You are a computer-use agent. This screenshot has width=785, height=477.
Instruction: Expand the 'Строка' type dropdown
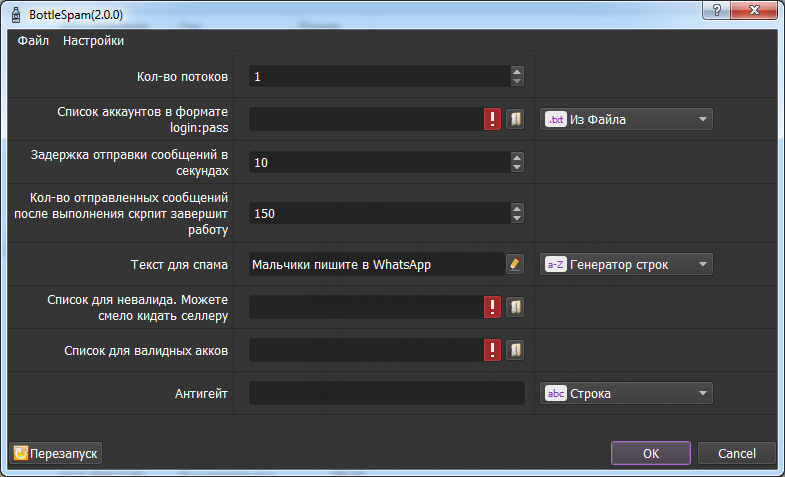(626, 393)
